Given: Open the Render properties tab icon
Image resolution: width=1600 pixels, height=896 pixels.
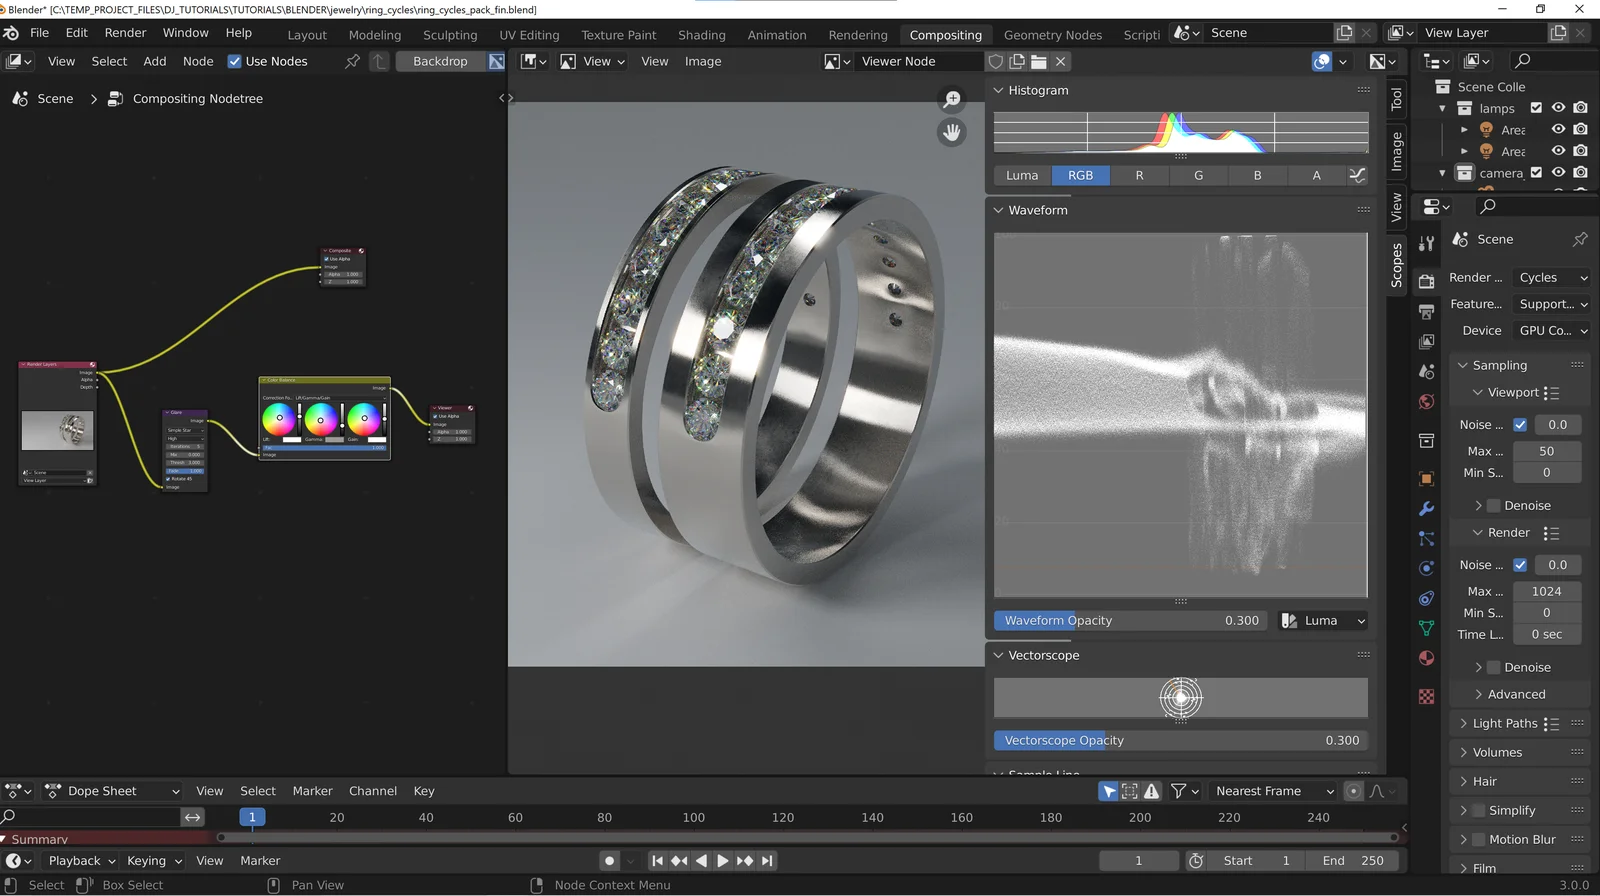Looking at the screenshot, I should click(x=1427, y=282).
